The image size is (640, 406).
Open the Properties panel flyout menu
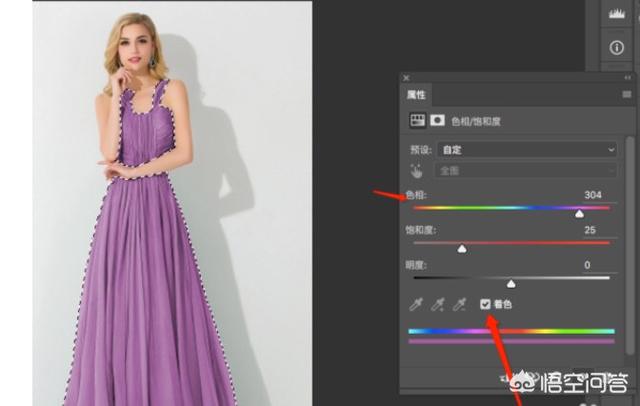[x=625, y=95]
